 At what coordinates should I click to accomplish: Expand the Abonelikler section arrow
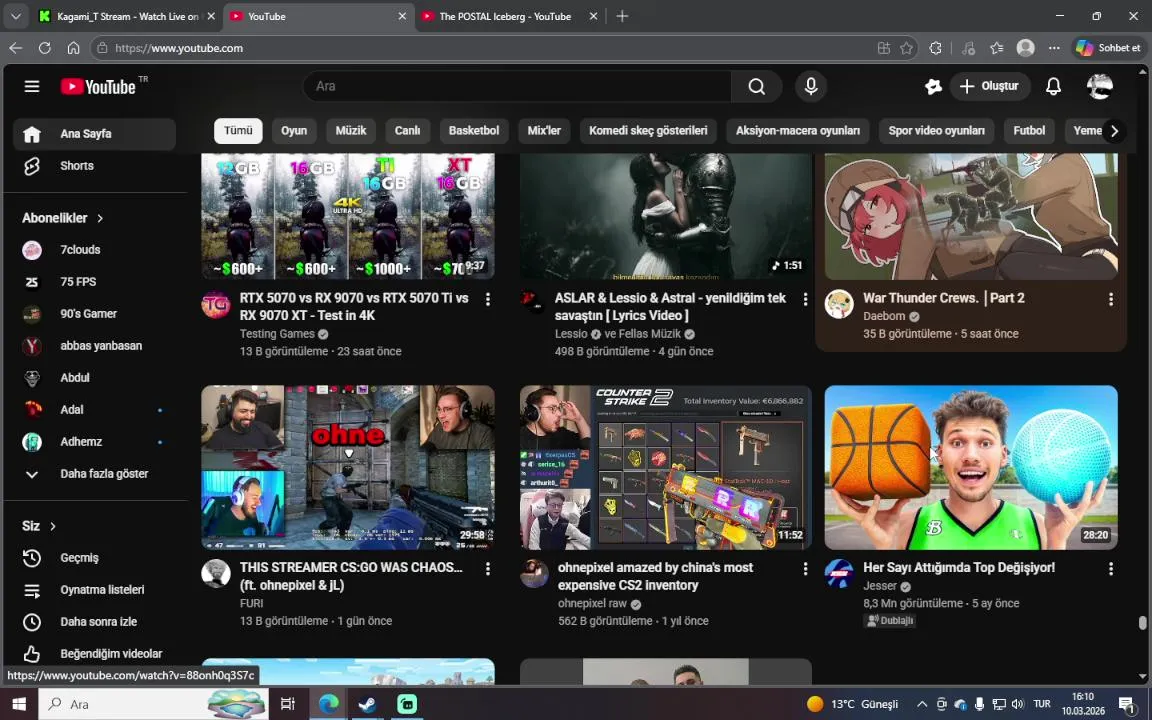pyautogui.click(x=100, y=218)
